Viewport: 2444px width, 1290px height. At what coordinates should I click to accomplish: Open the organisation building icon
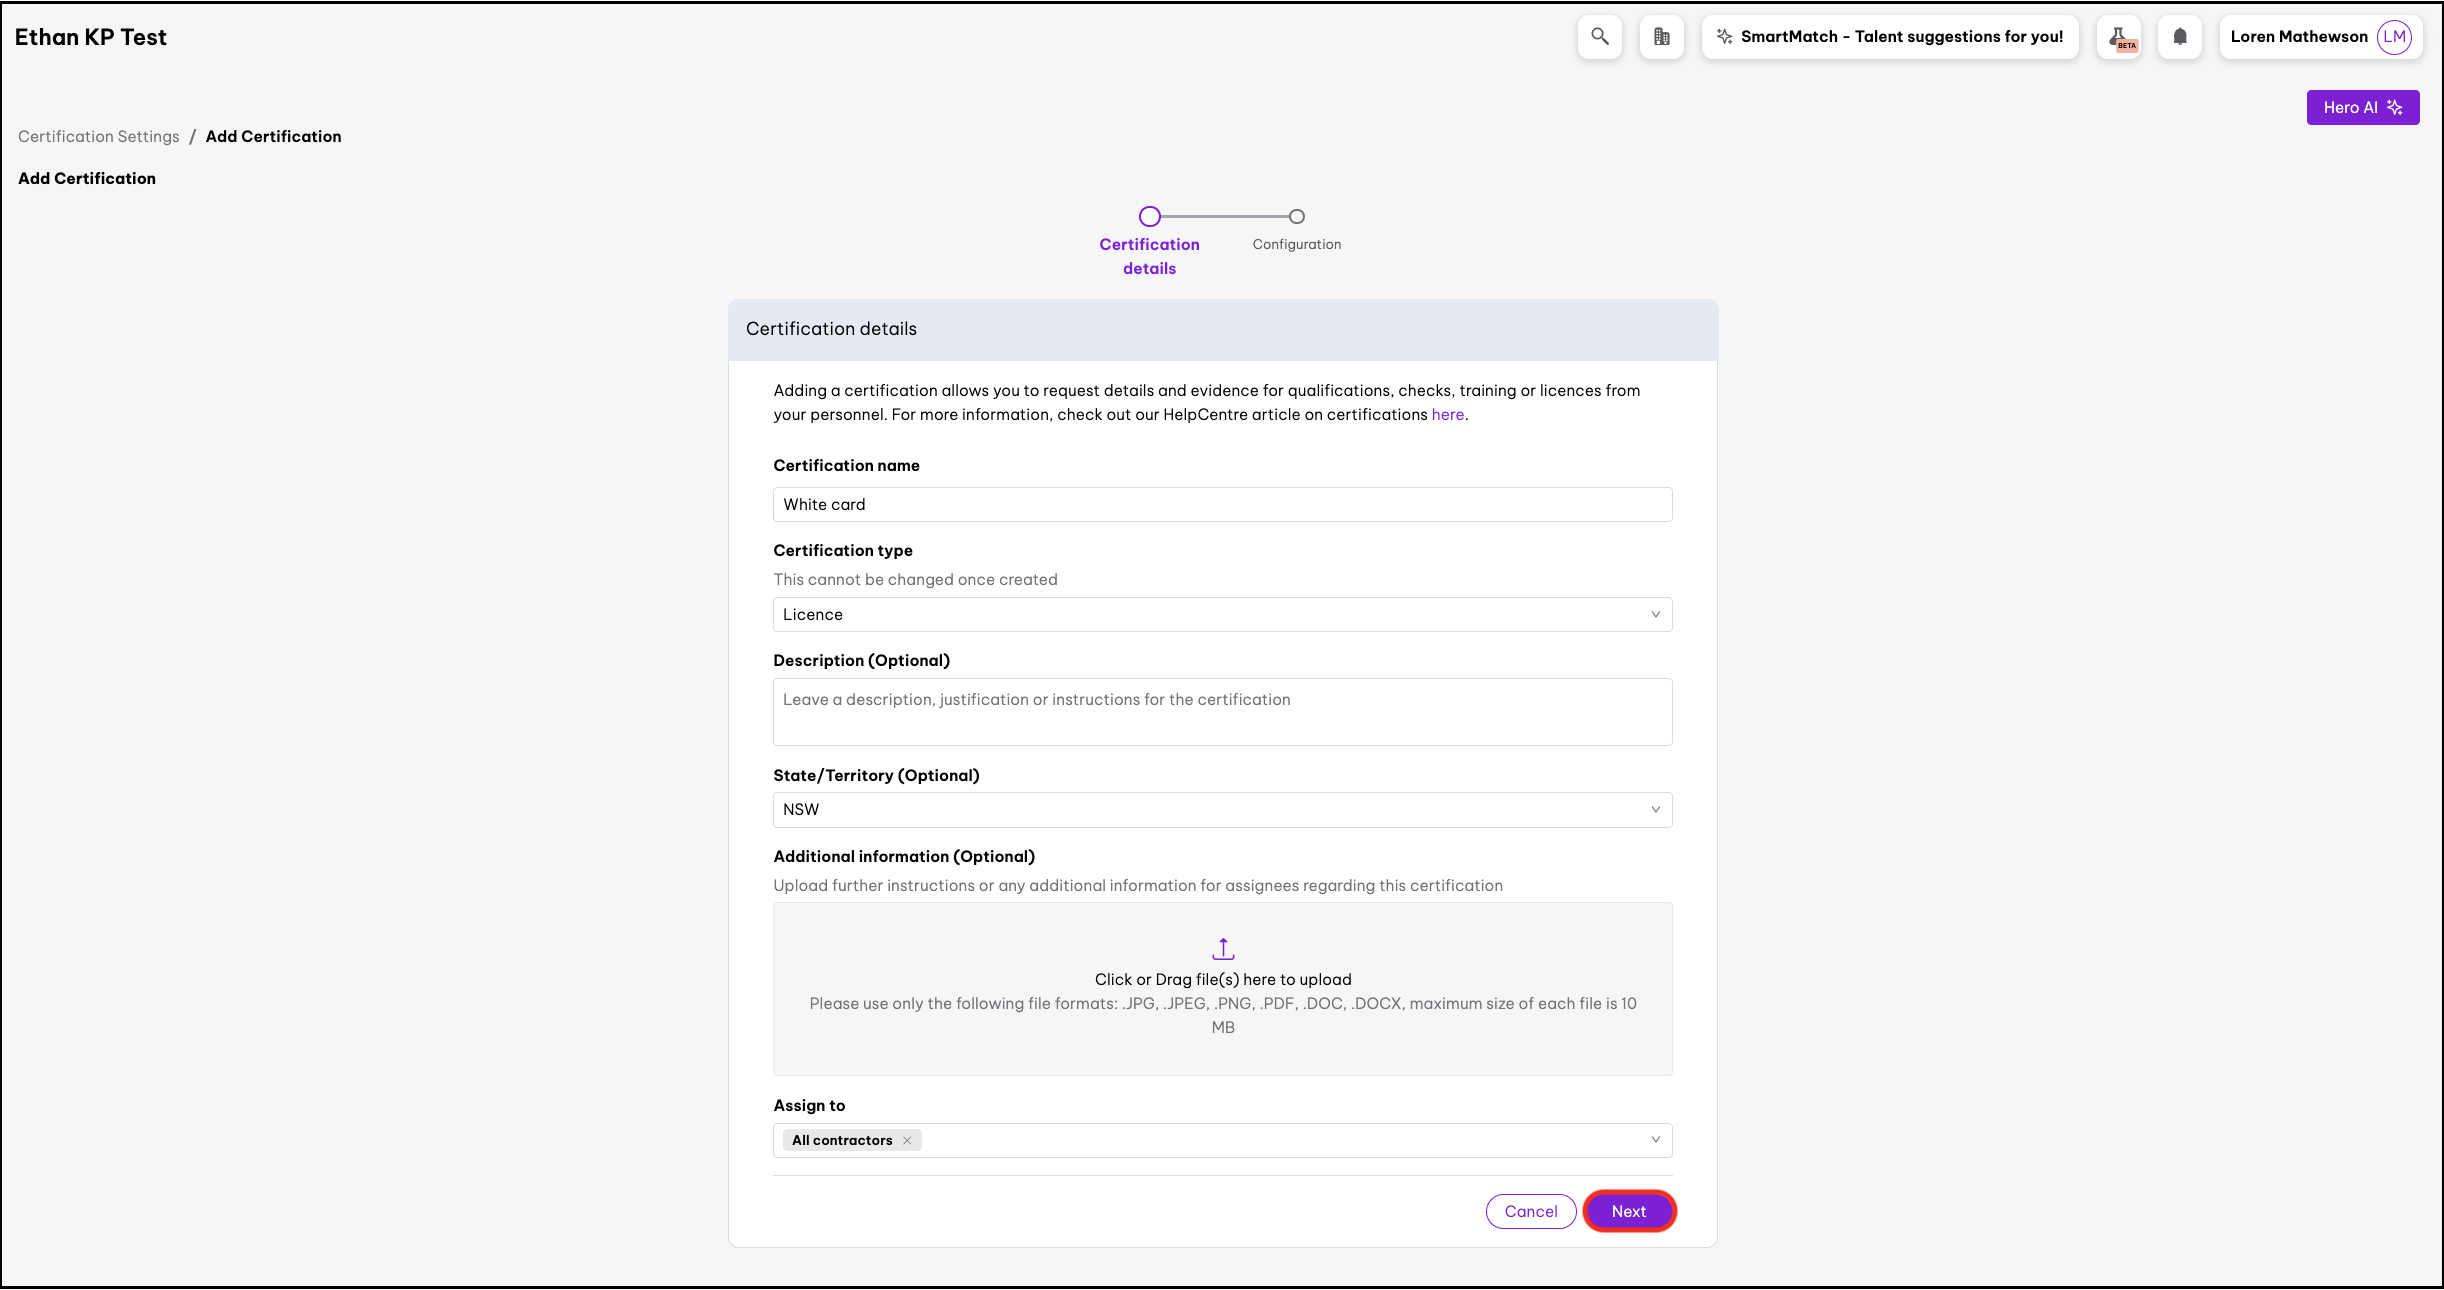(x=1661, y=37)
